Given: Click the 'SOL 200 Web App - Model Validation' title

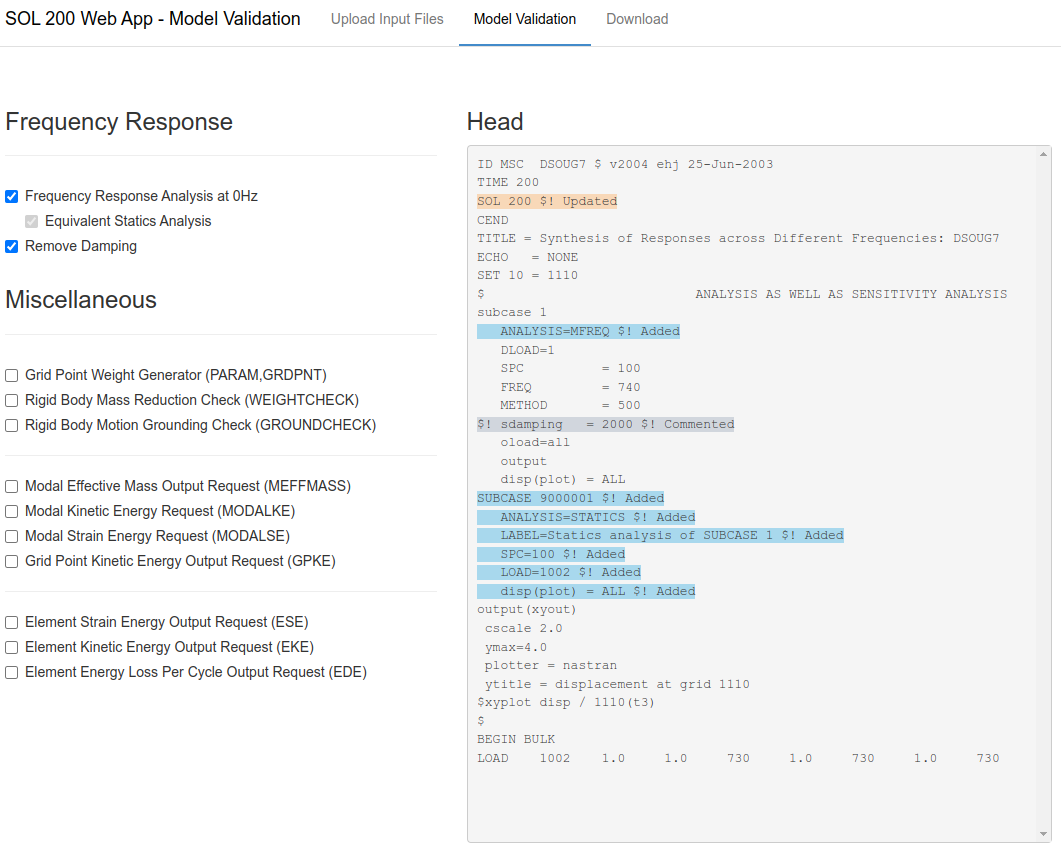Looking at the screenshot, I should (x=153, y=19).
